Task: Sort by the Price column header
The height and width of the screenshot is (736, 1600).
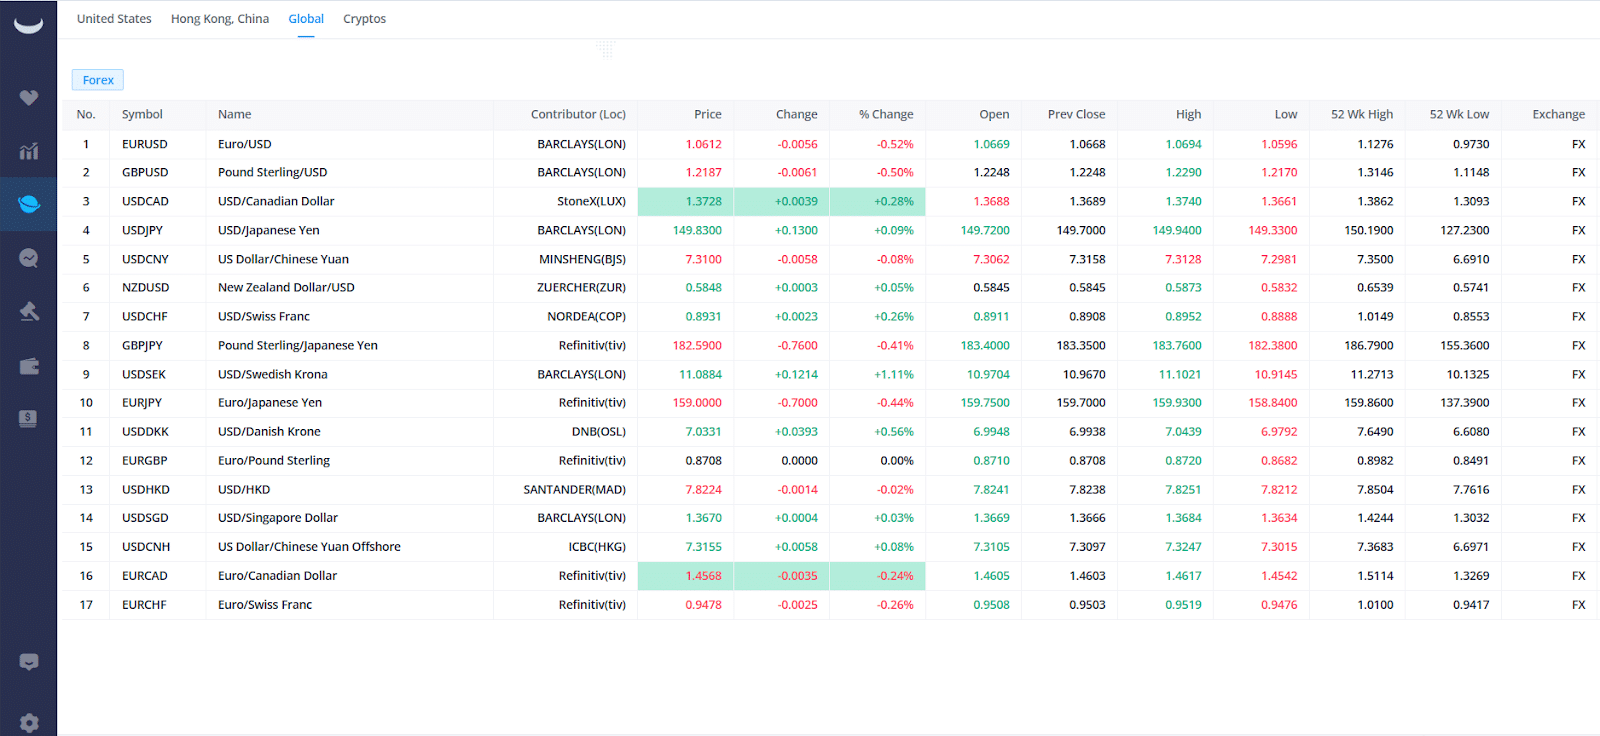Action: pyautogui.click(x=708, y=115)
